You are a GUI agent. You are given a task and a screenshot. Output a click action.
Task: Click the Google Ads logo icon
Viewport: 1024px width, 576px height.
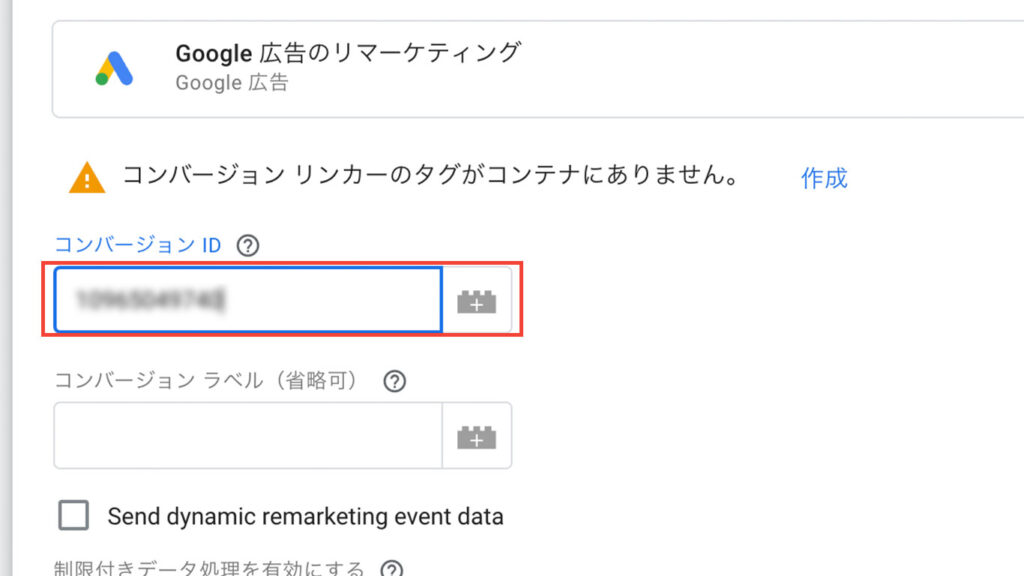click(x=114, y=69)
